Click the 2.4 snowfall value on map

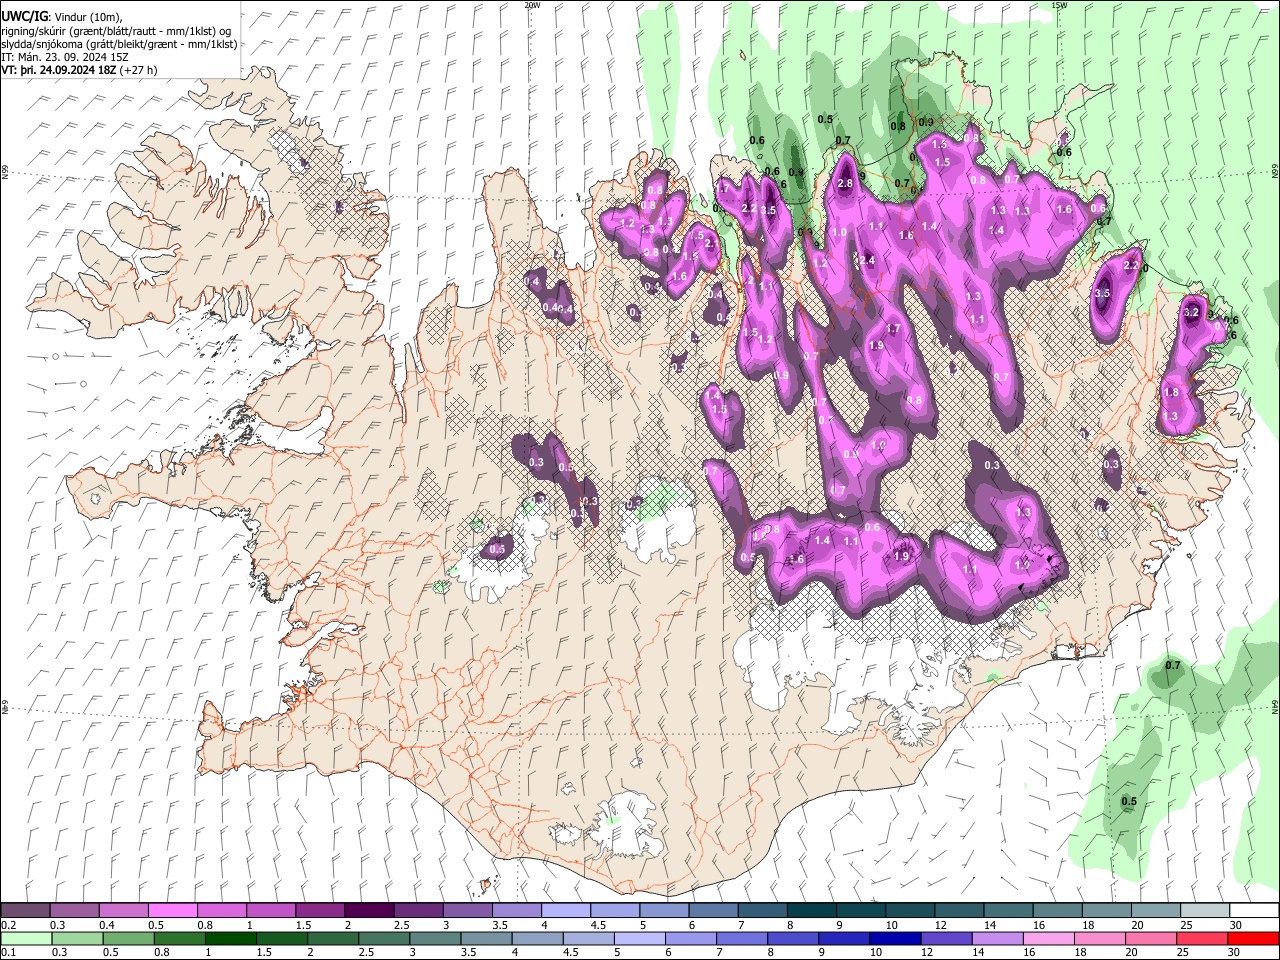(x=867, y=261)
